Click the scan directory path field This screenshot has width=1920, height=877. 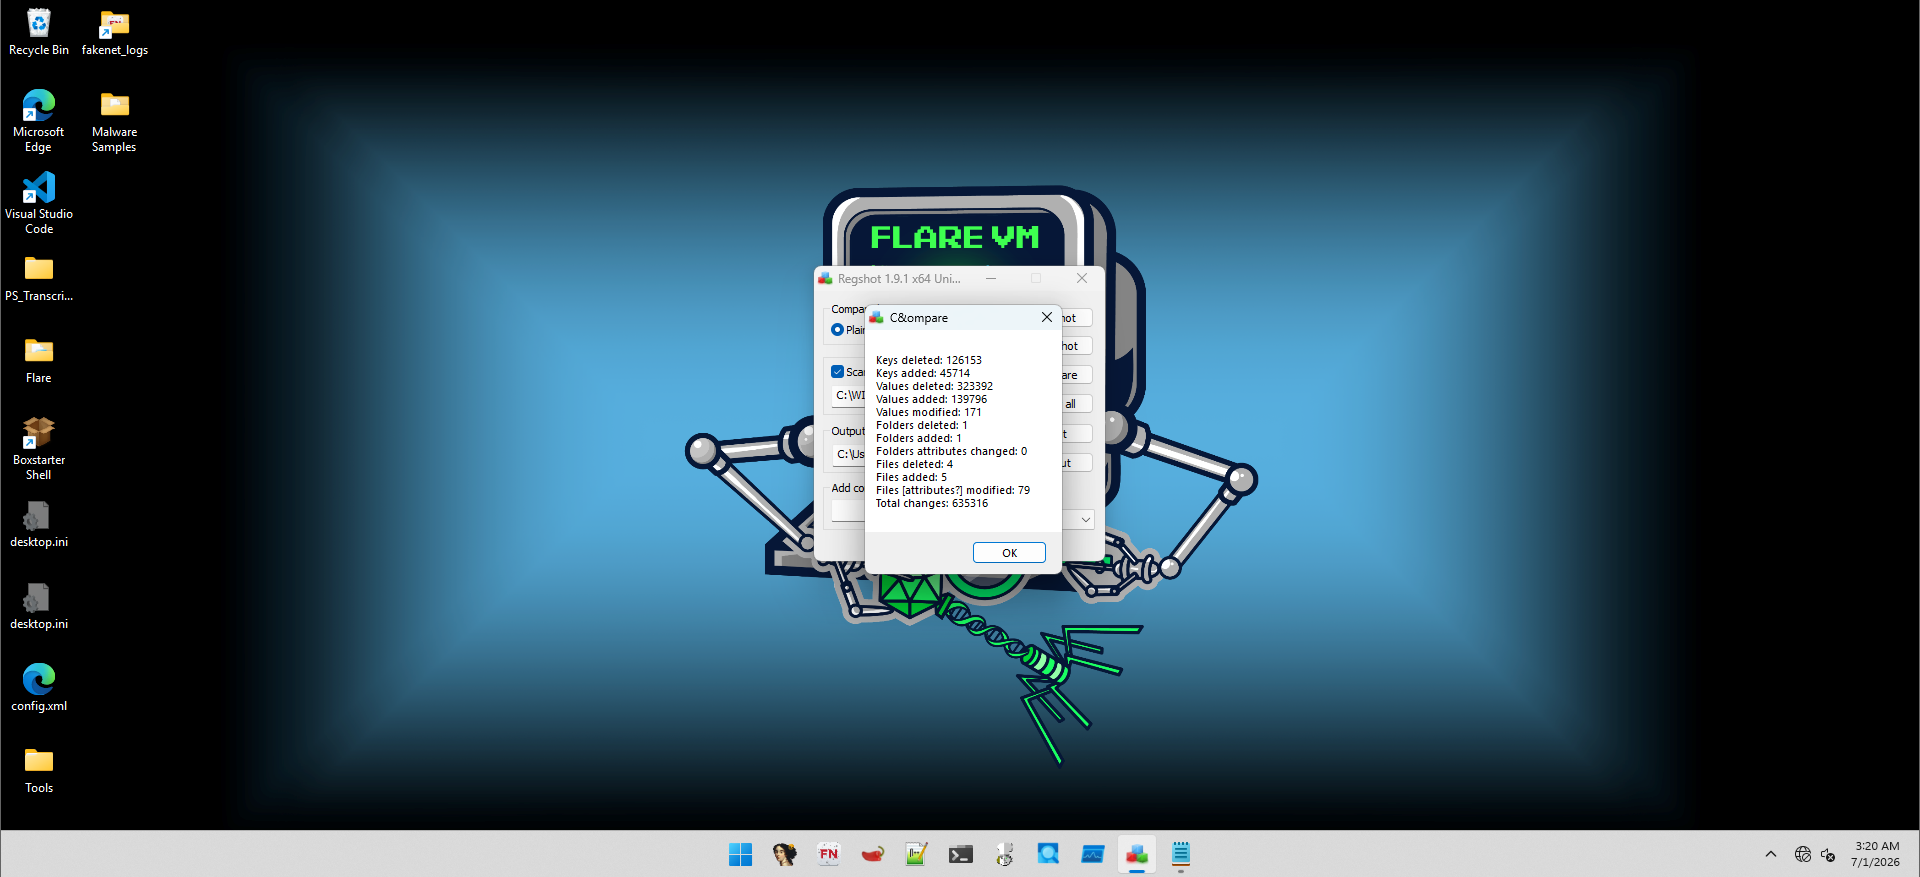click(x=849, y=395)
